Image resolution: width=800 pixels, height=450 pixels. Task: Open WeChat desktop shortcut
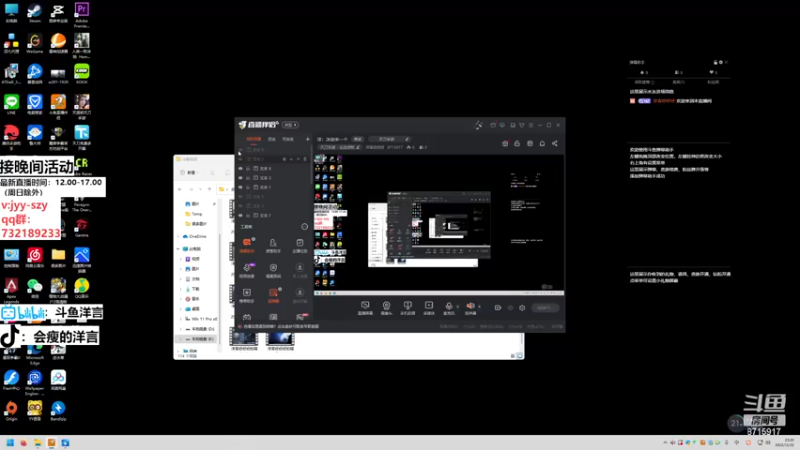(x=35, y=288)
